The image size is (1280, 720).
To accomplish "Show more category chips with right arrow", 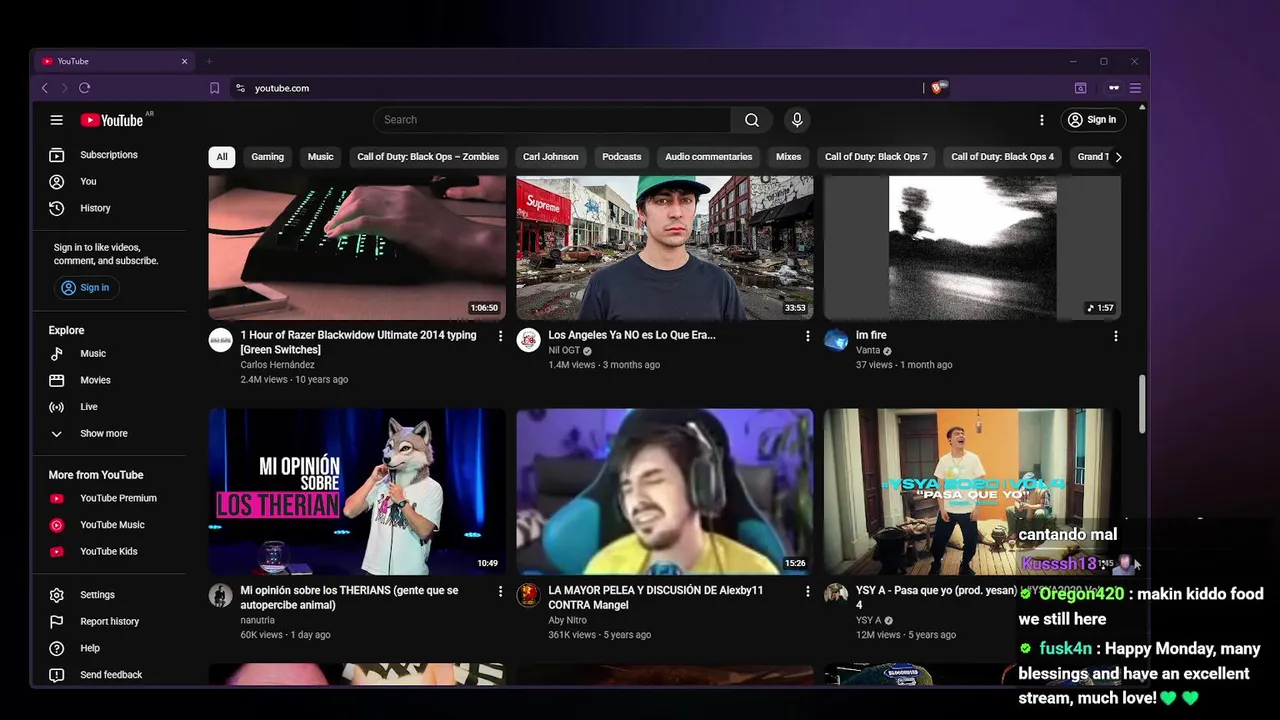I will coord(1118,157).
